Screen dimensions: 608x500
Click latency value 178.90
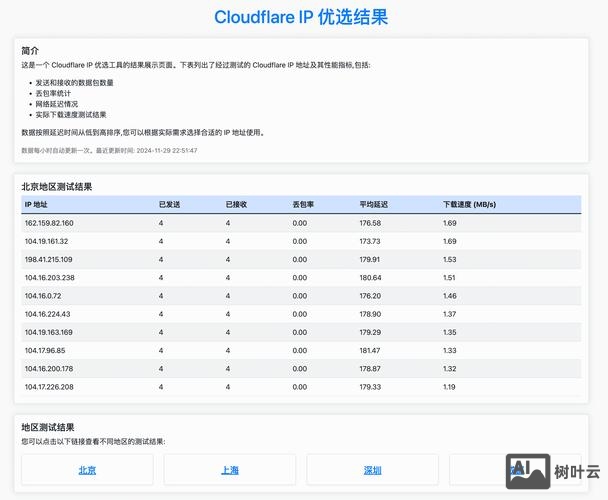[x=370, y=314]
